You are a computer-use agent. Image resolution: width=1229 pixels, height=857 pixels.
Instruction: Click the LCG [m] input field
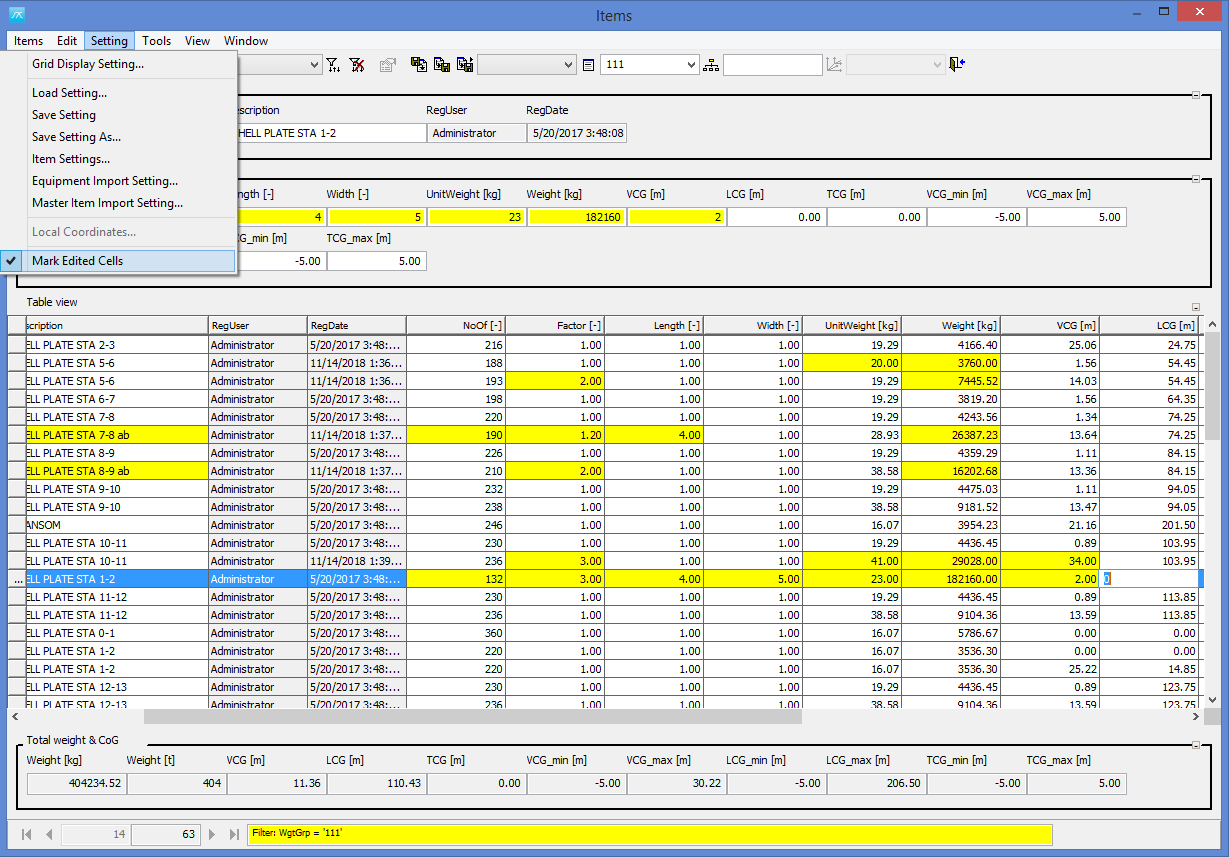776,217
